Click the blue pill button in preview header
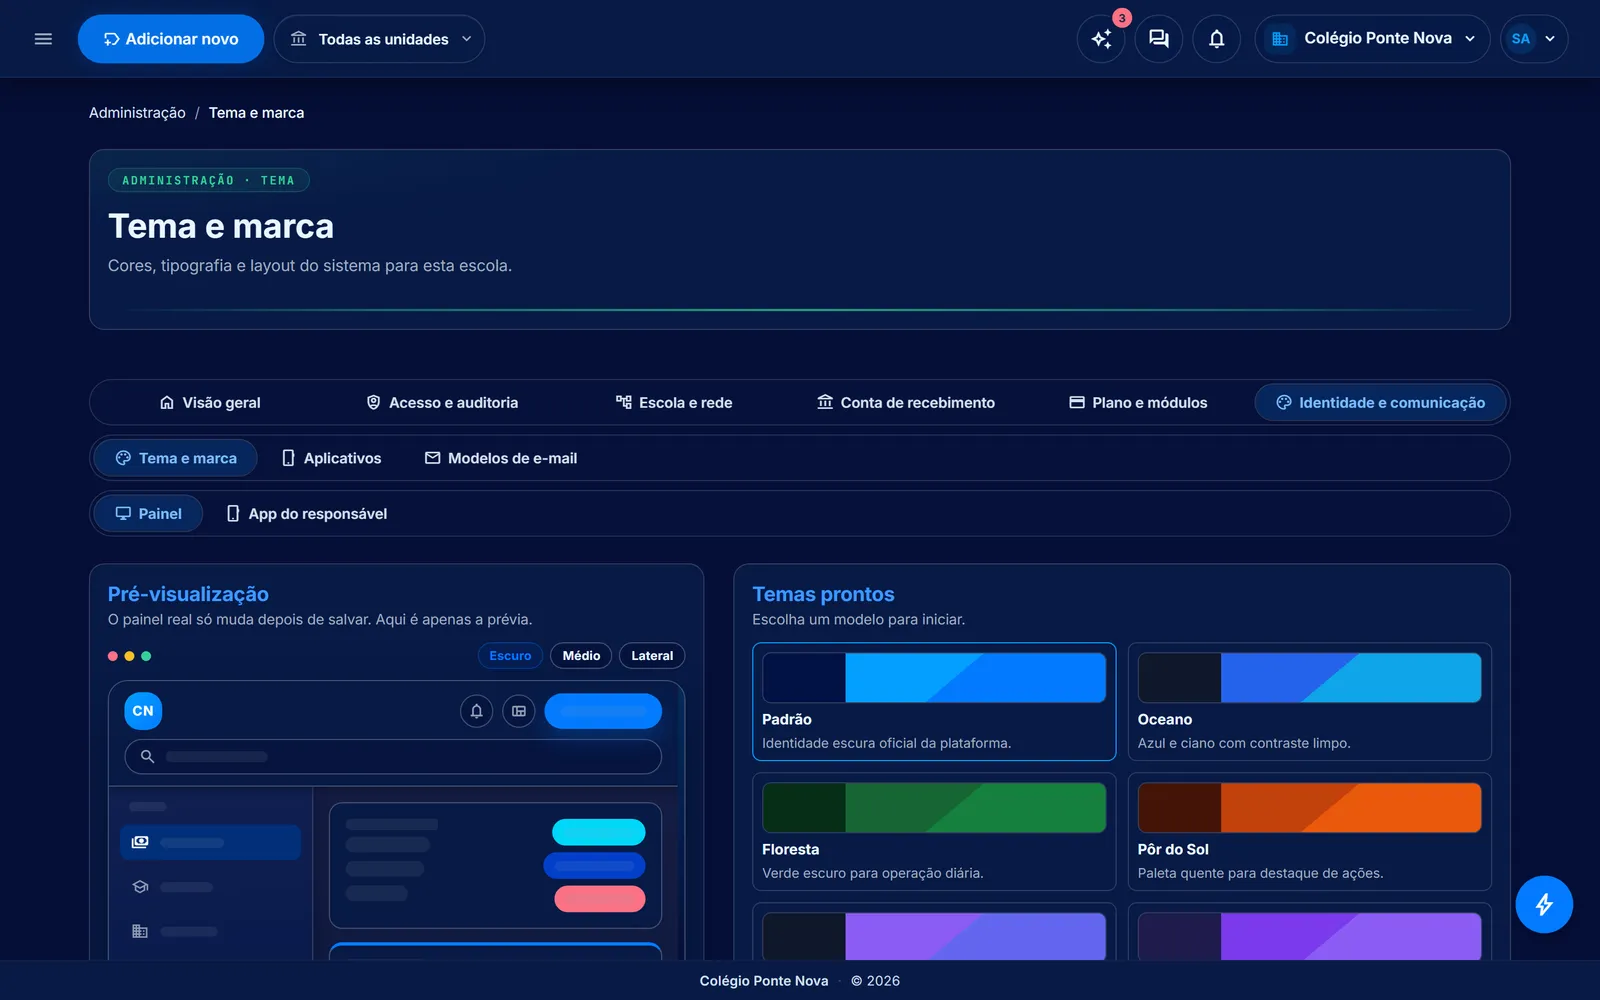 pyautogui.click(x=603, y=711)
